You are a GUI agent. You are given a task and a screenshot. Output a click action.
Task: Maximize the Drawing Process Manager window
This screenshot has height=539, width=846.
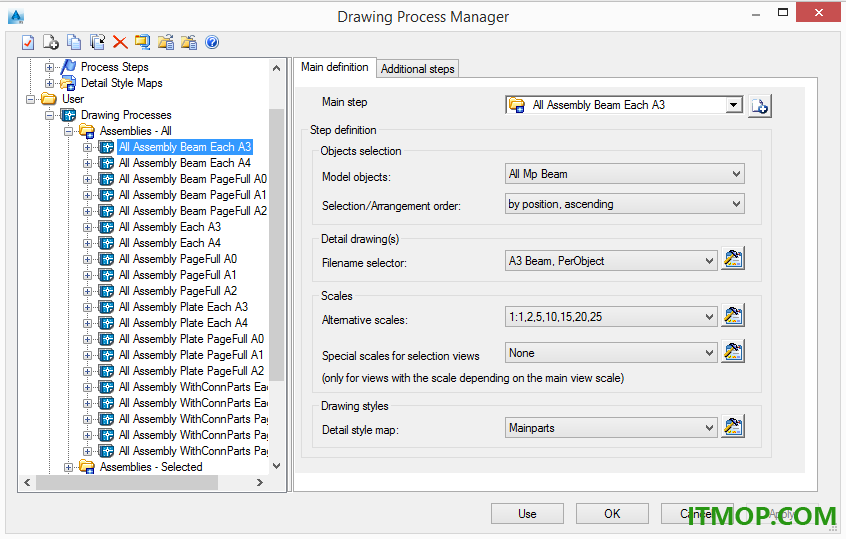[x=783, y=13]
